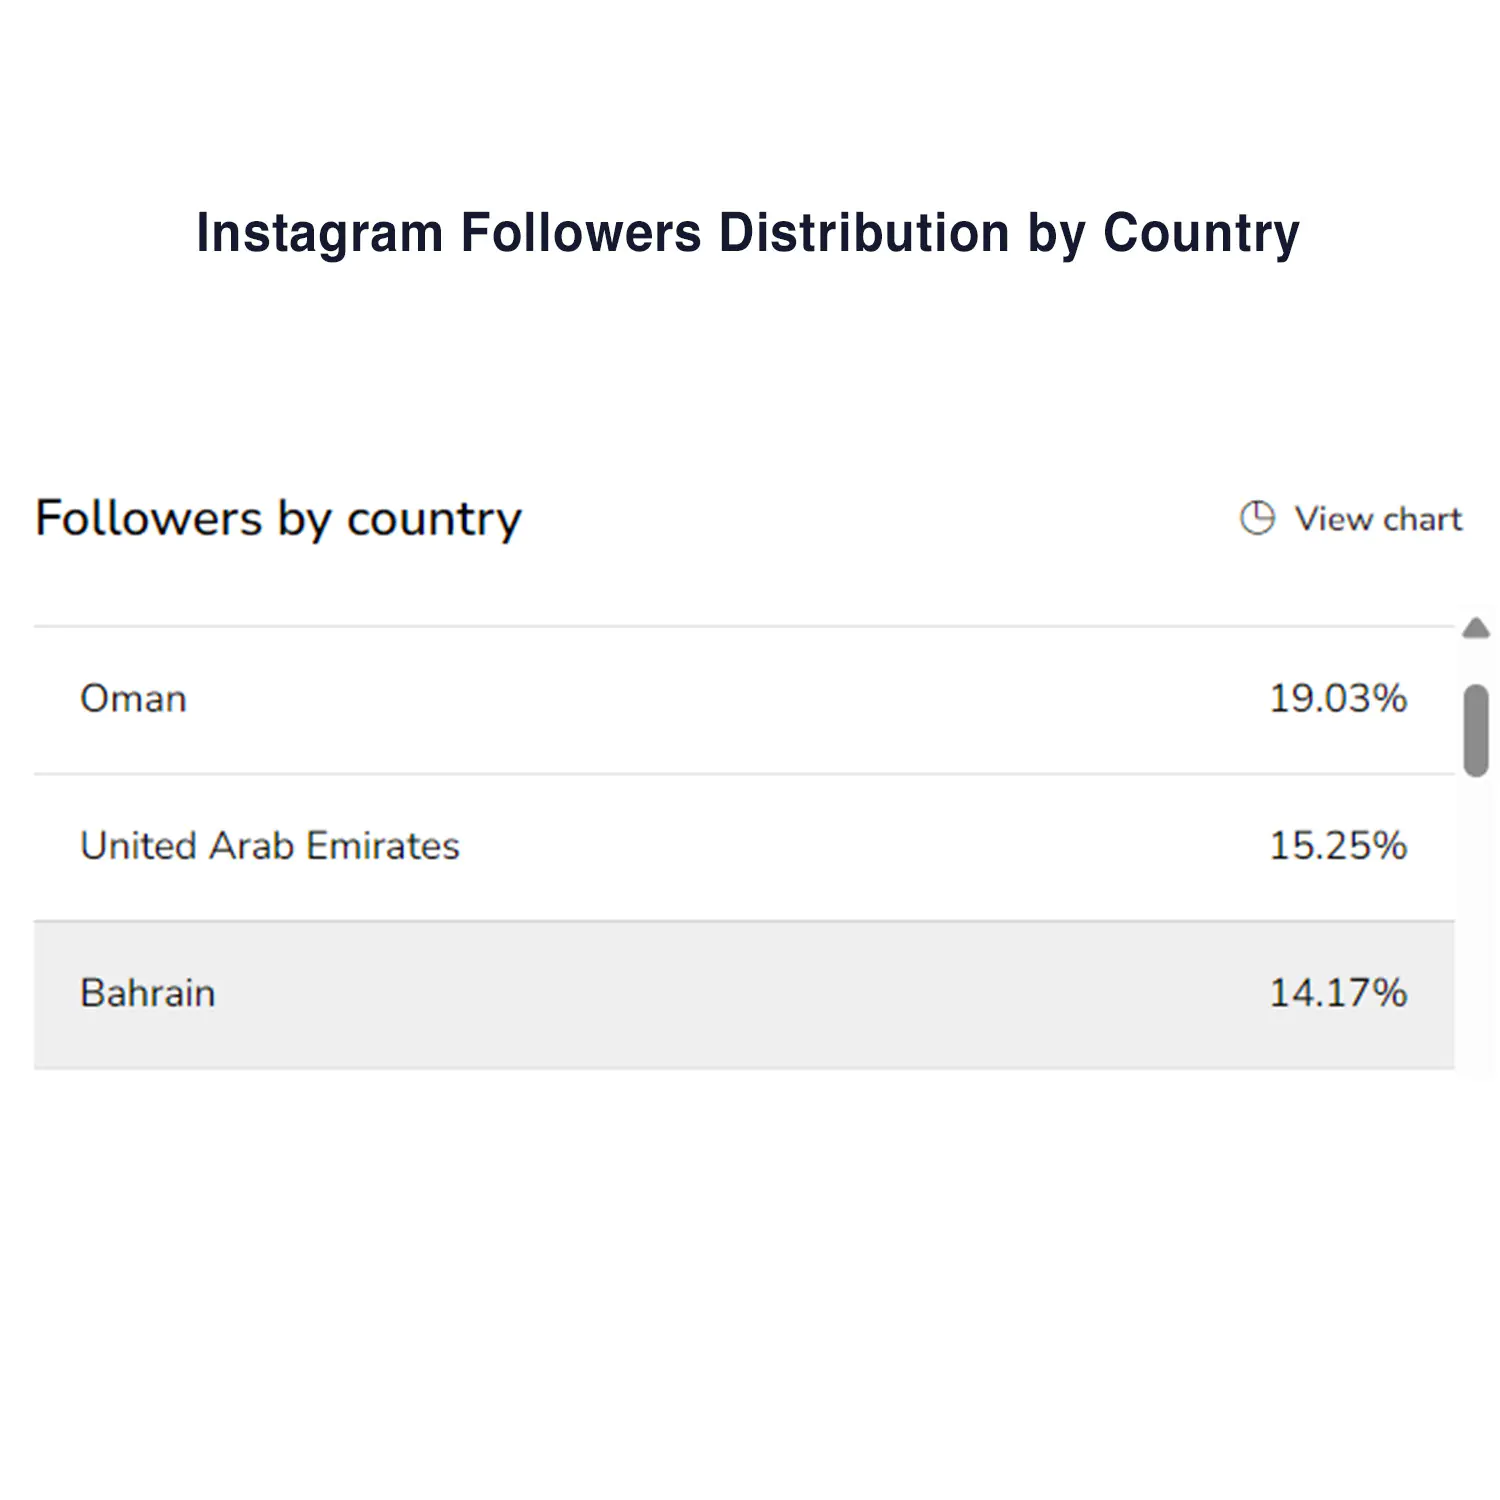Click "Followers" in the main page title
This screenshot has width=1500, height=1500.
point(581,233)
